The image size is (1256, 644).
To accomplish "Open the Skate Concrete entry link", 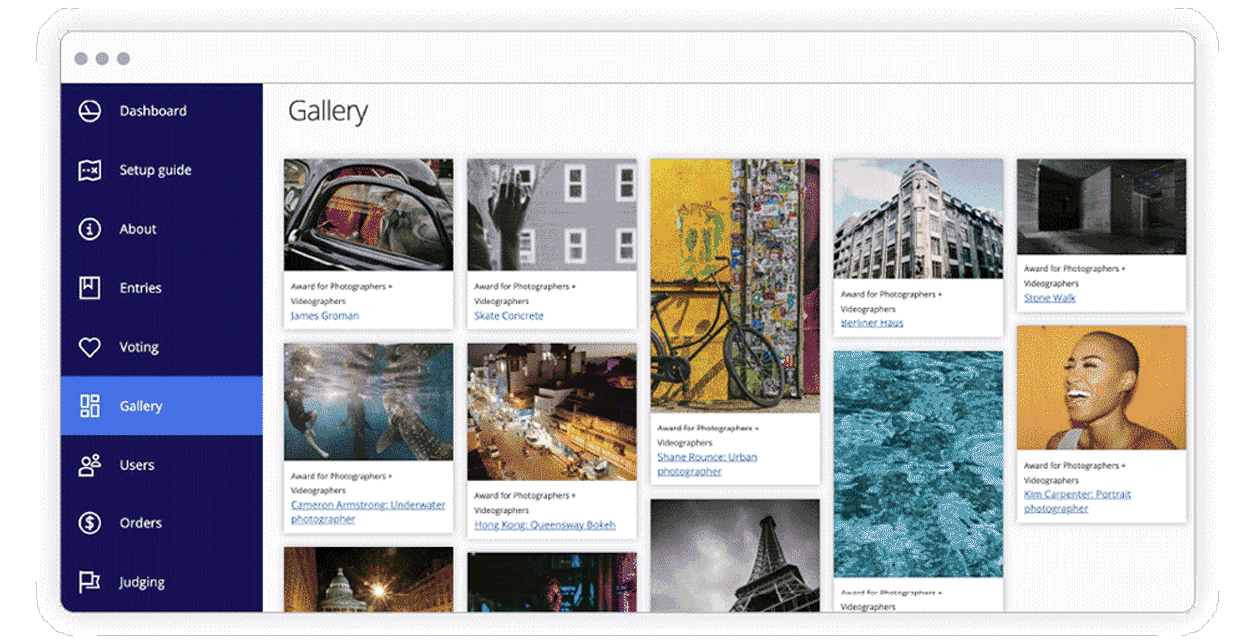I will (x=509, y=315).
